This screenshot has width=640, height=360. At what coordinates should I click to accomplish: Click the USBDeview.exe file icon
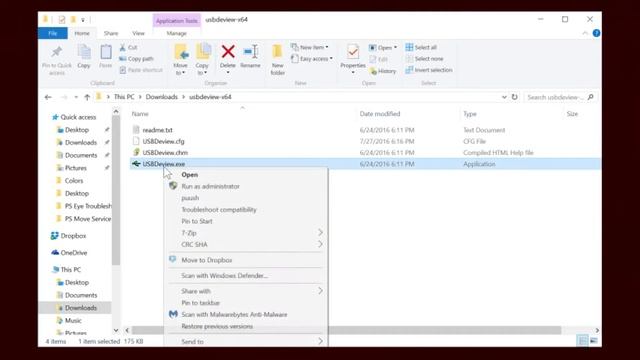136,164
